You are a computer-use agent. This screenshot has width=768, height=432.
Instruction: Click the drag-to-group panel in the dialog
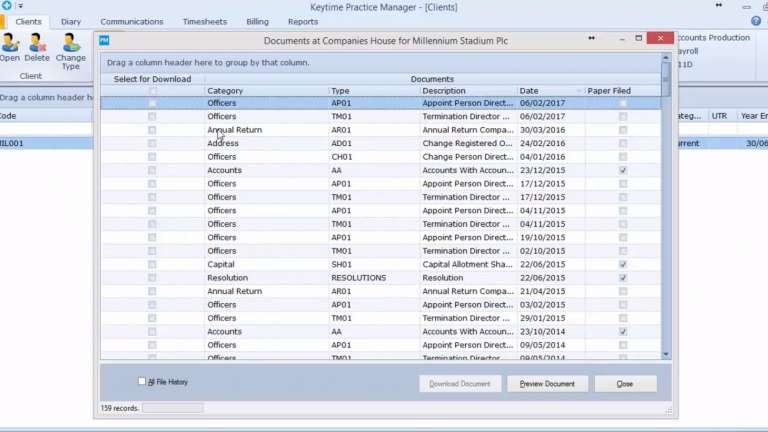coord(381,63)
